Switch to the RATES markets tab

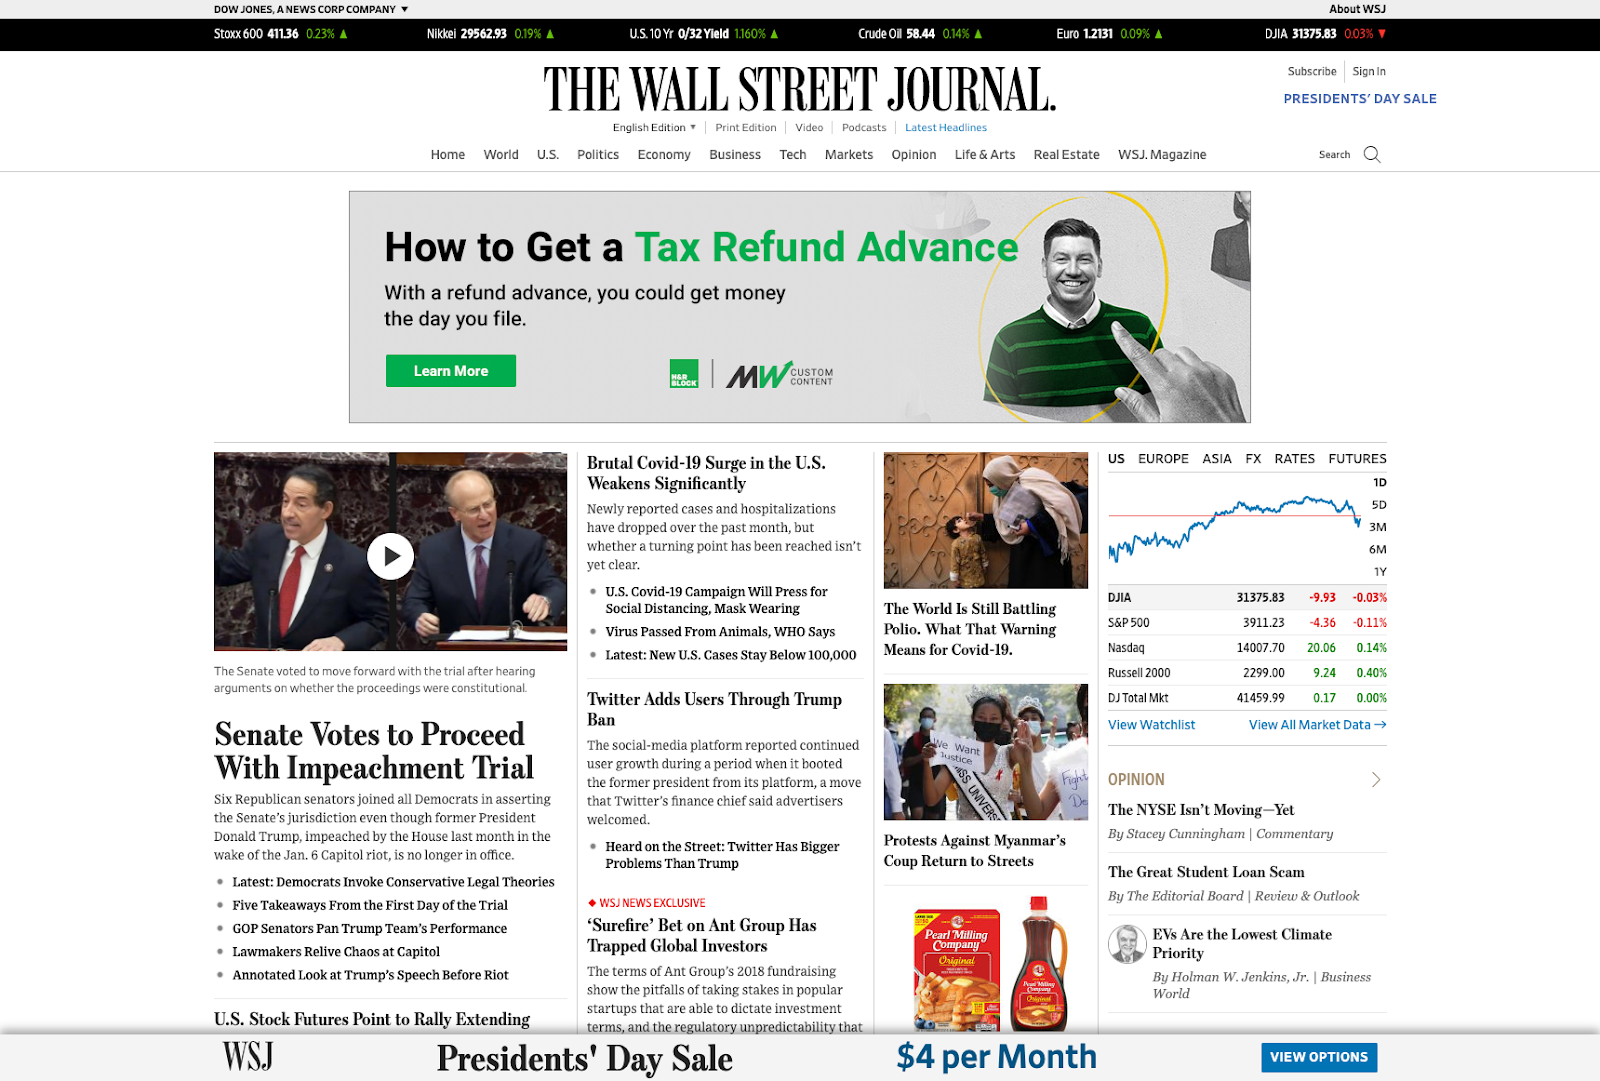1294,459
